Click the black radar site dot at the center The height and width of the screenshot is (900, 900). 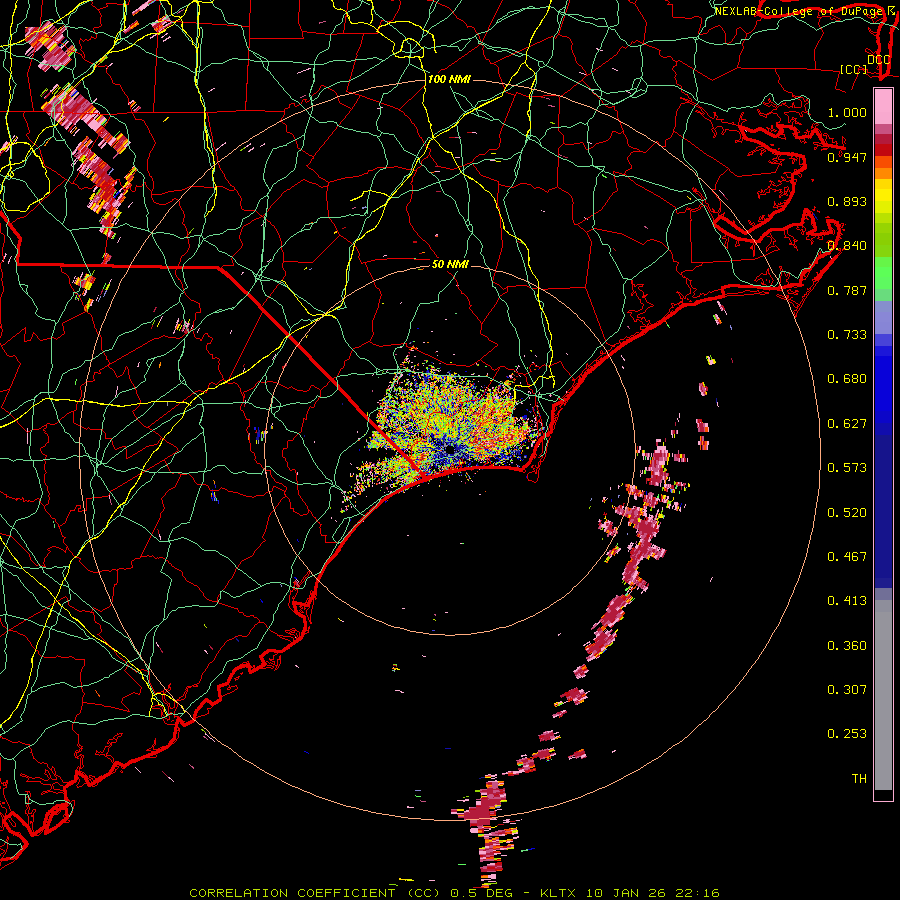(x=450, y=450)
